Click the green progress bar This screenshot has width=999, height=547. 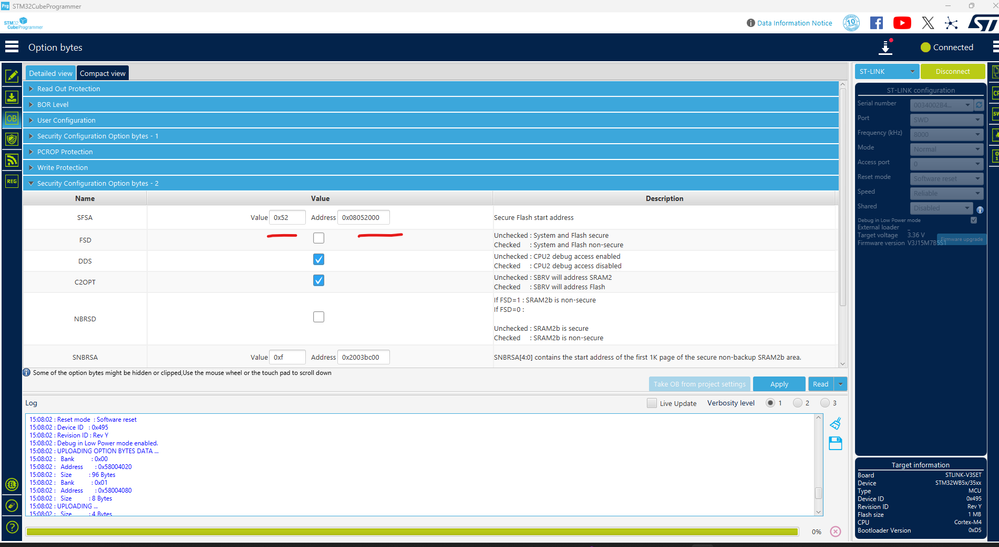tap(412, 531)
